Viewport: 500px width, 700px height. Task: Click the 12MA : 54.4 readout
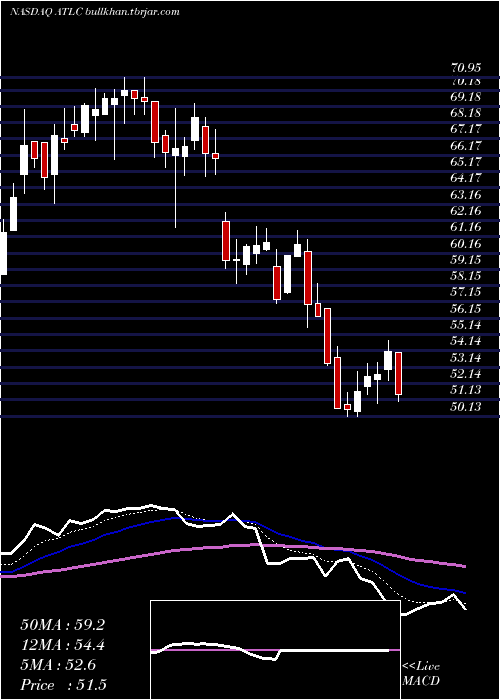[63, 645]
